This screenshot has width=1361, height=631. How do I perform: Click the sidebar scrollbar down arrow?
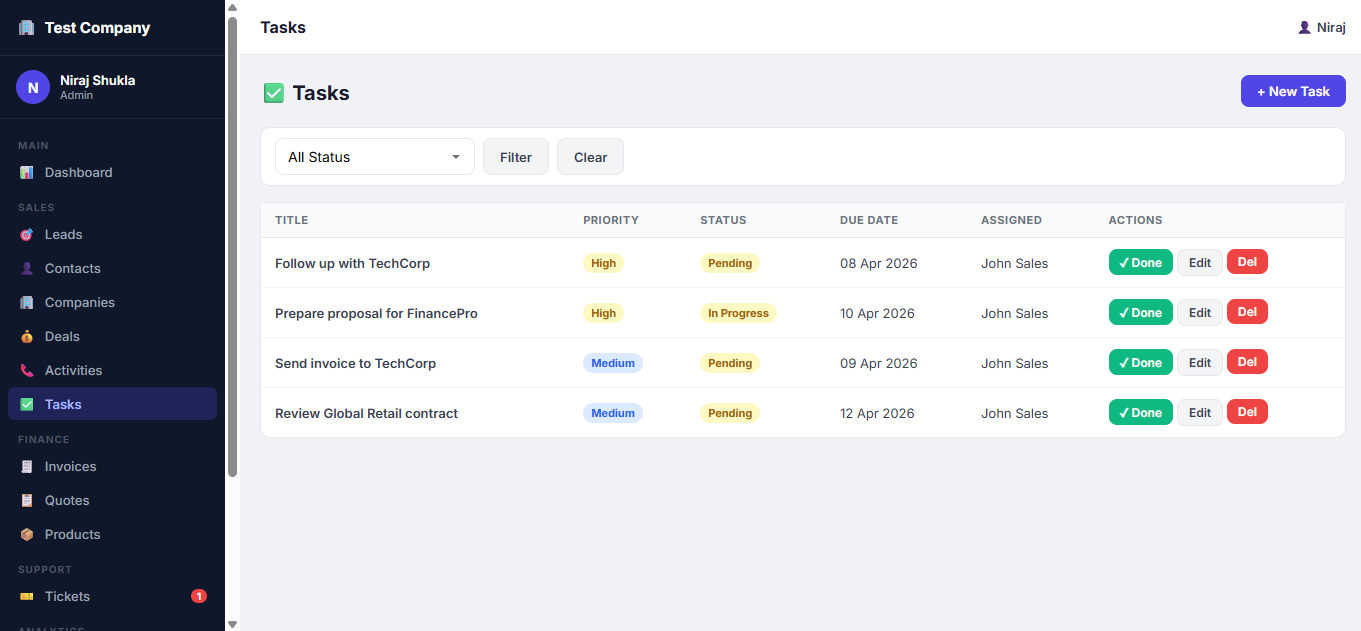[x=232, y=623]
